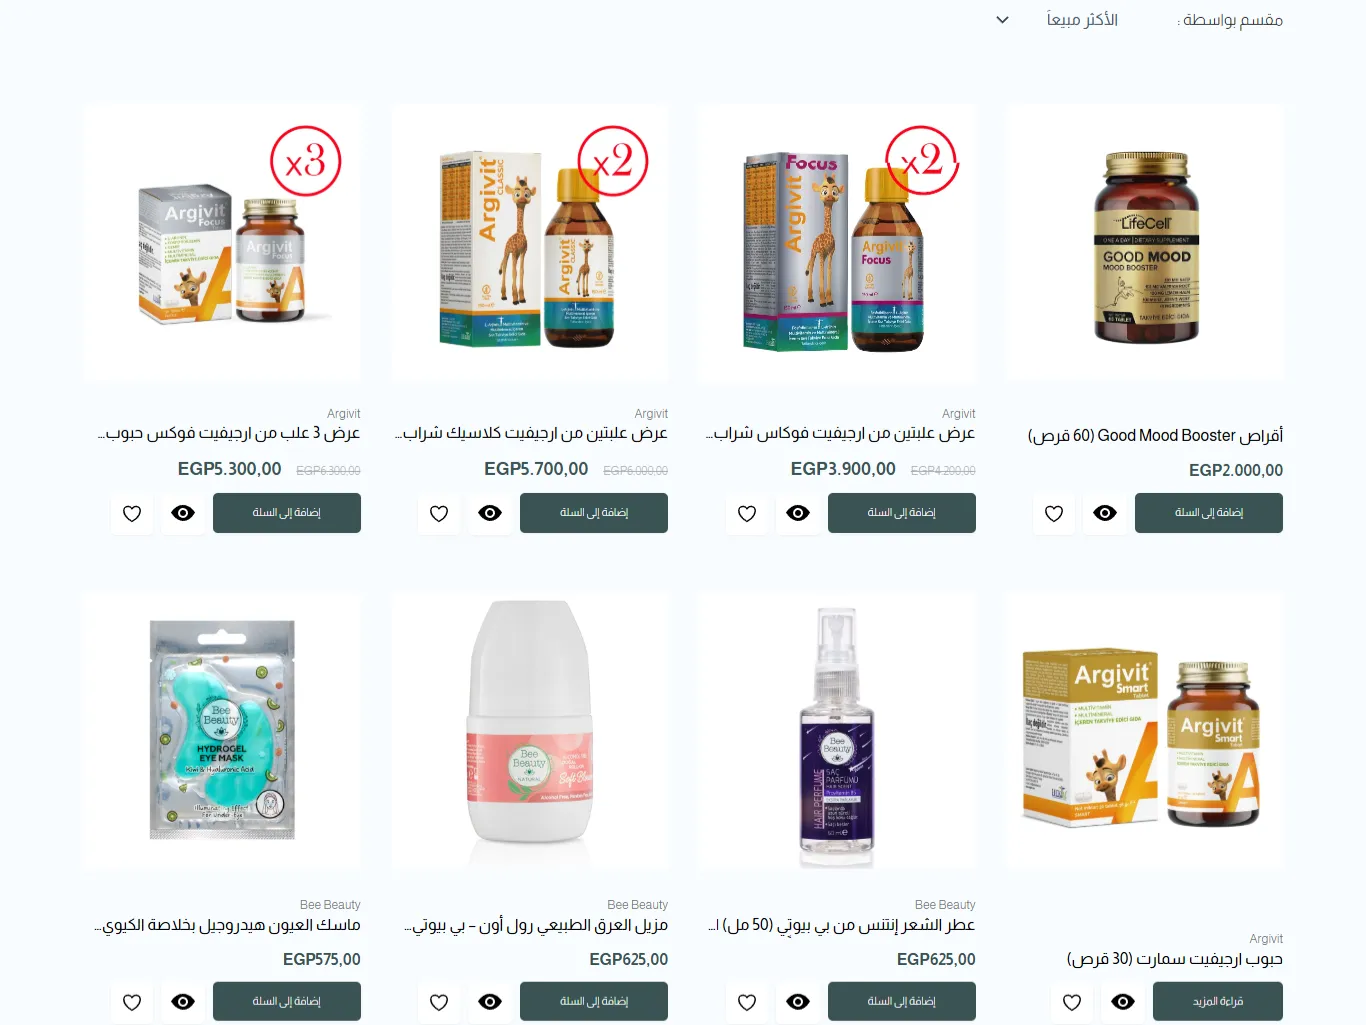Add Good Mood Booster to cart
This screenshot has width=1366, height=1025.
(x=1209, y=513)
